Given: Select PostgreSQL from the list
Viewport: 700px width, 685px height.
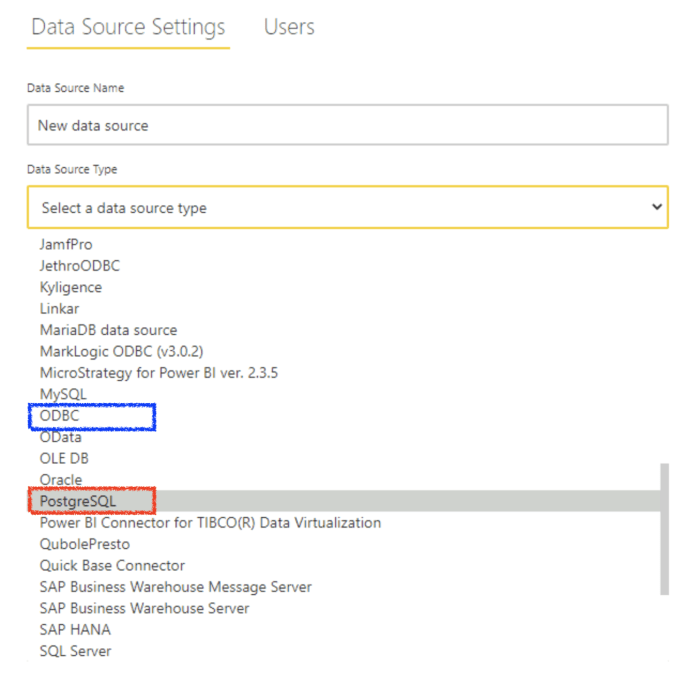Looking at the screenshot, I should (78, 501).
